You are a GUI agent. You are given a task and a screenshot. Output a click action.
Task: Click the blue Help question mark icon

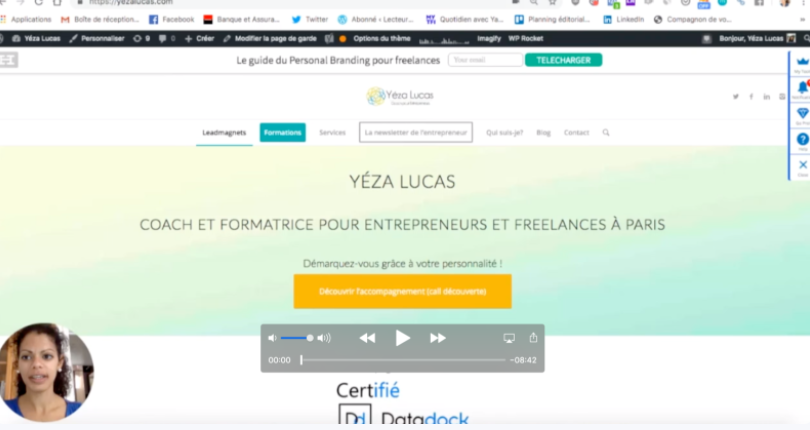pos(802,139)
